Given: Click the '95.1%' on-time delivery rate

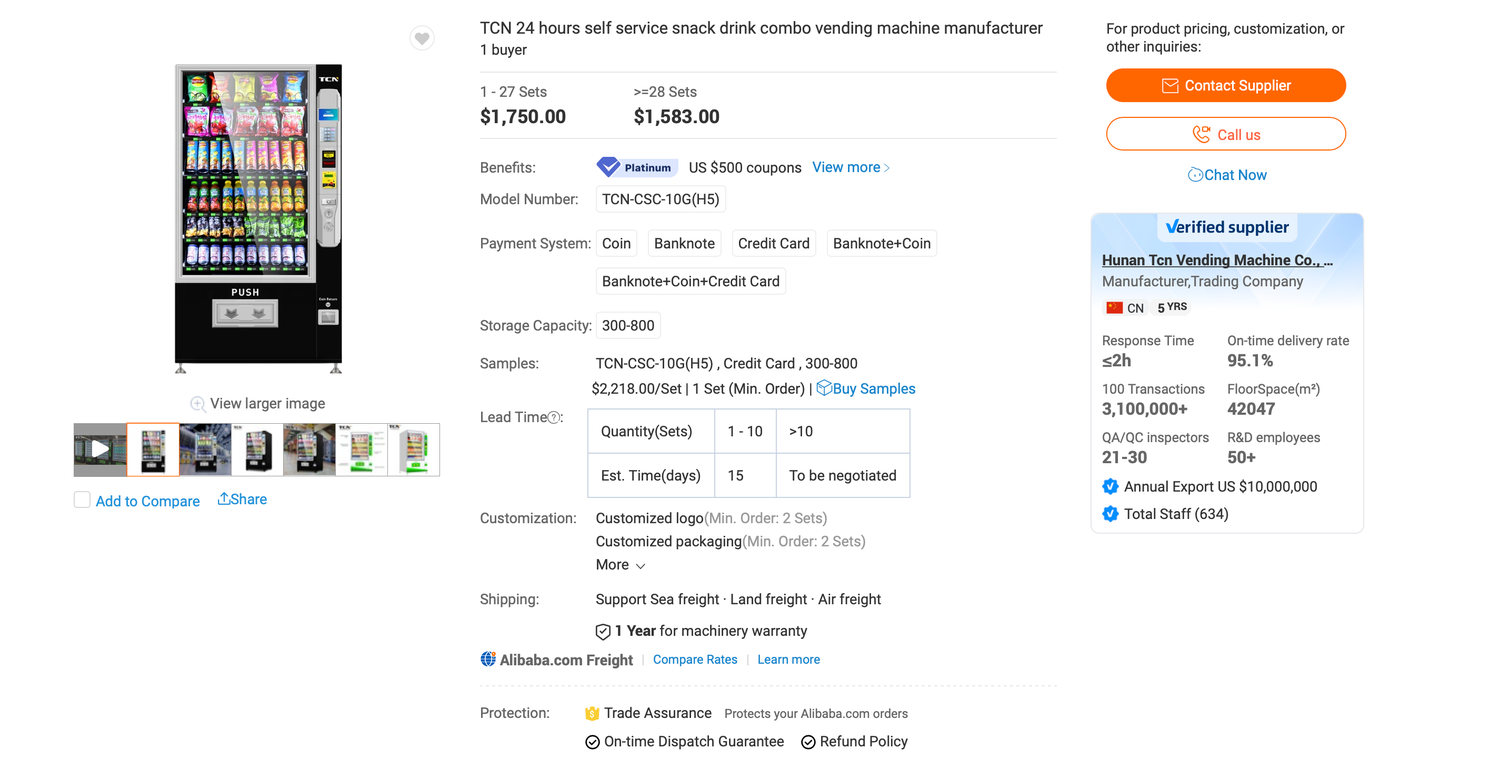Looking at the screenshot, I should pyautogui.click(x=1250, y=360).
